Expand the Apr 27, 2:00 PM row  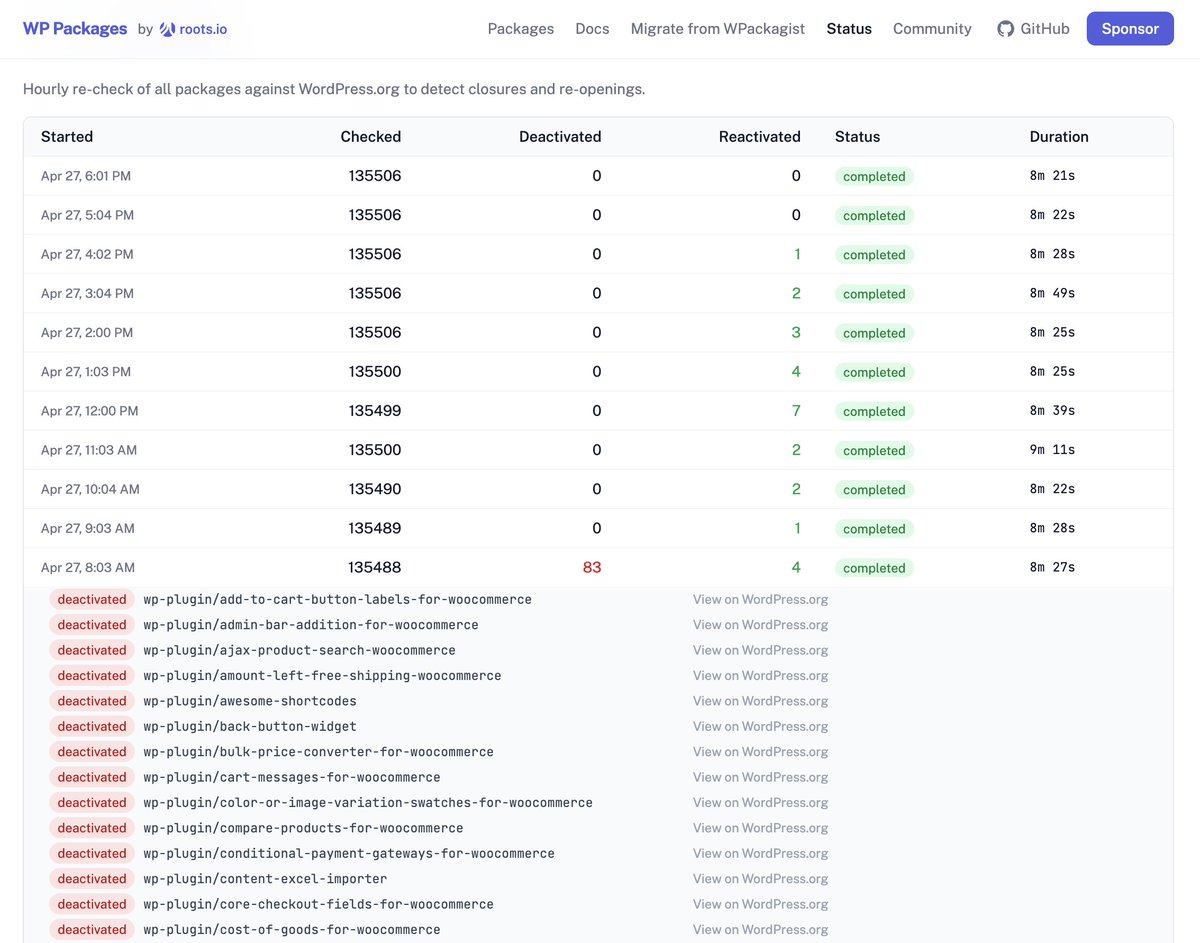pyautogui.click(x=598, y=332)
